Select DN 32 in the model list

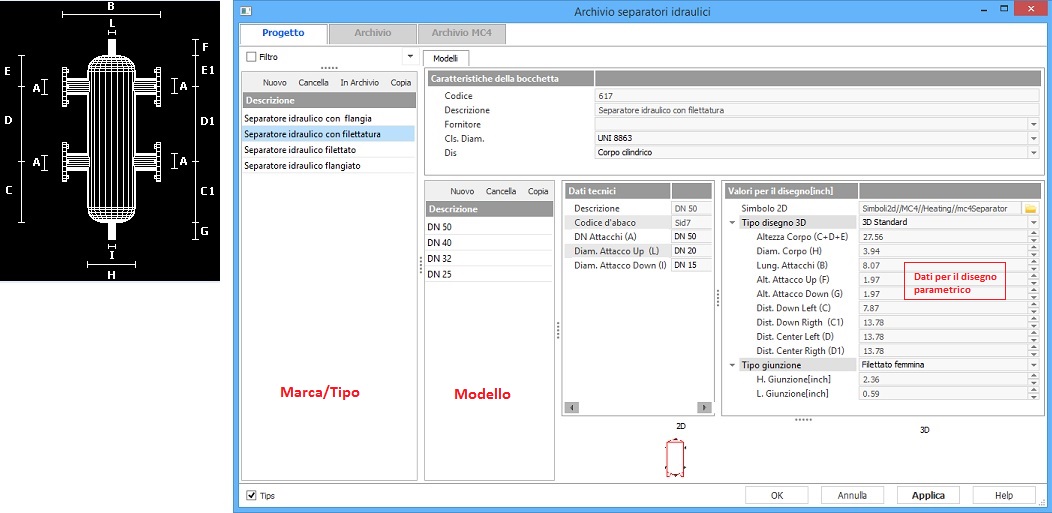pos(440,258)
